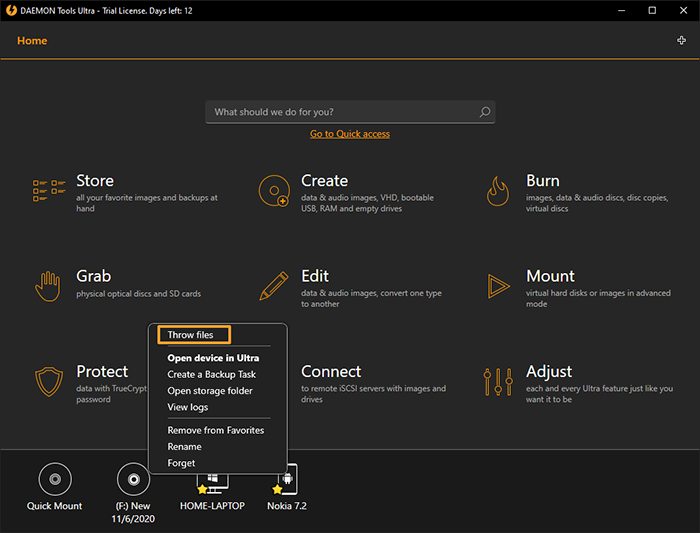Click the Store list icon
The height and width of the screenshot is (533, 700).
pos(49,191)
